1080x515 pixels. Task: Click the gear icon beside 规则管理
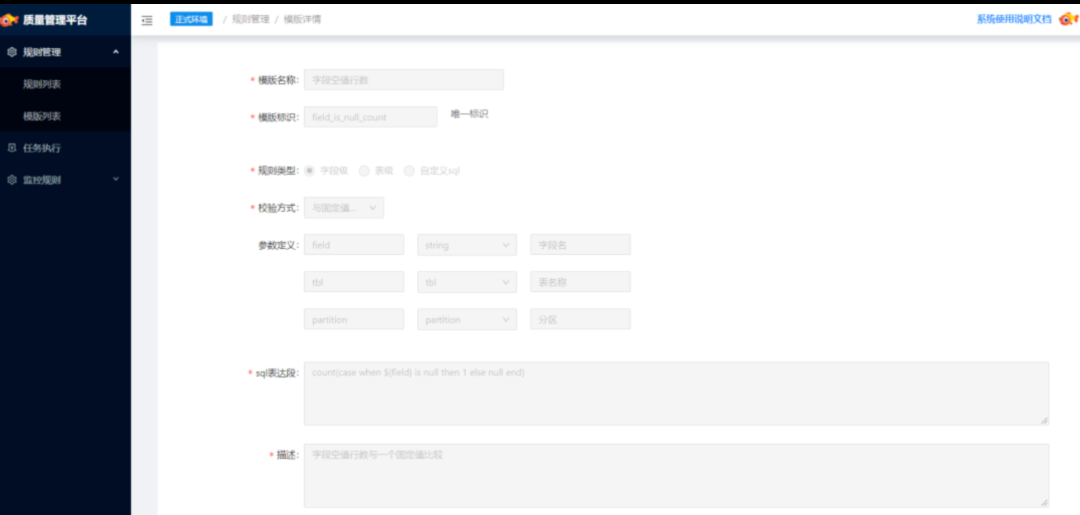coord(11,52)
